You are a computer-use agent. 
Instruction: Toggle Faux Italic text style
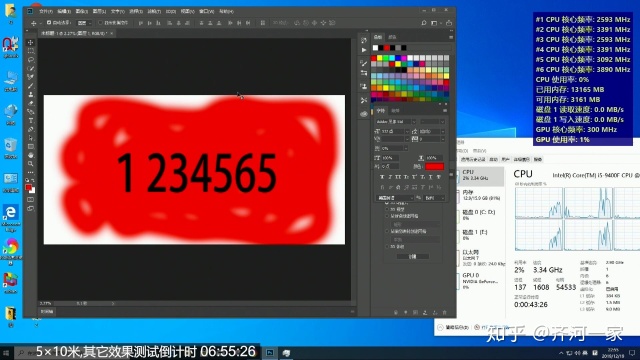(x=390, y=177)
